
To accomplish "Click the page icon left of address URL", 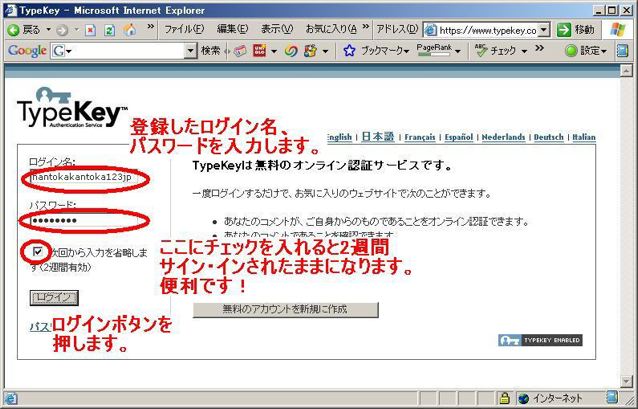I will point(430,30).
